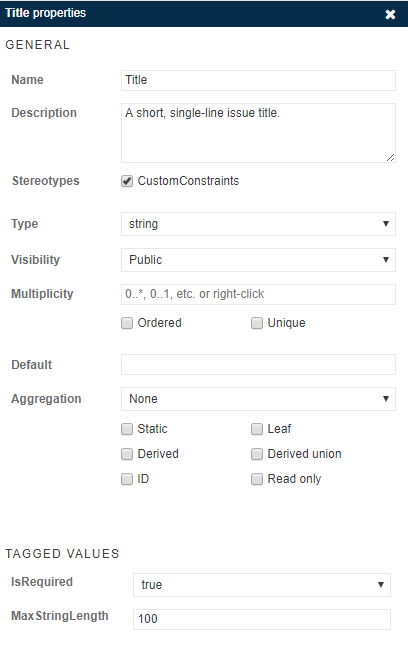
Task: Check the Derived union box
Action: 257,454
